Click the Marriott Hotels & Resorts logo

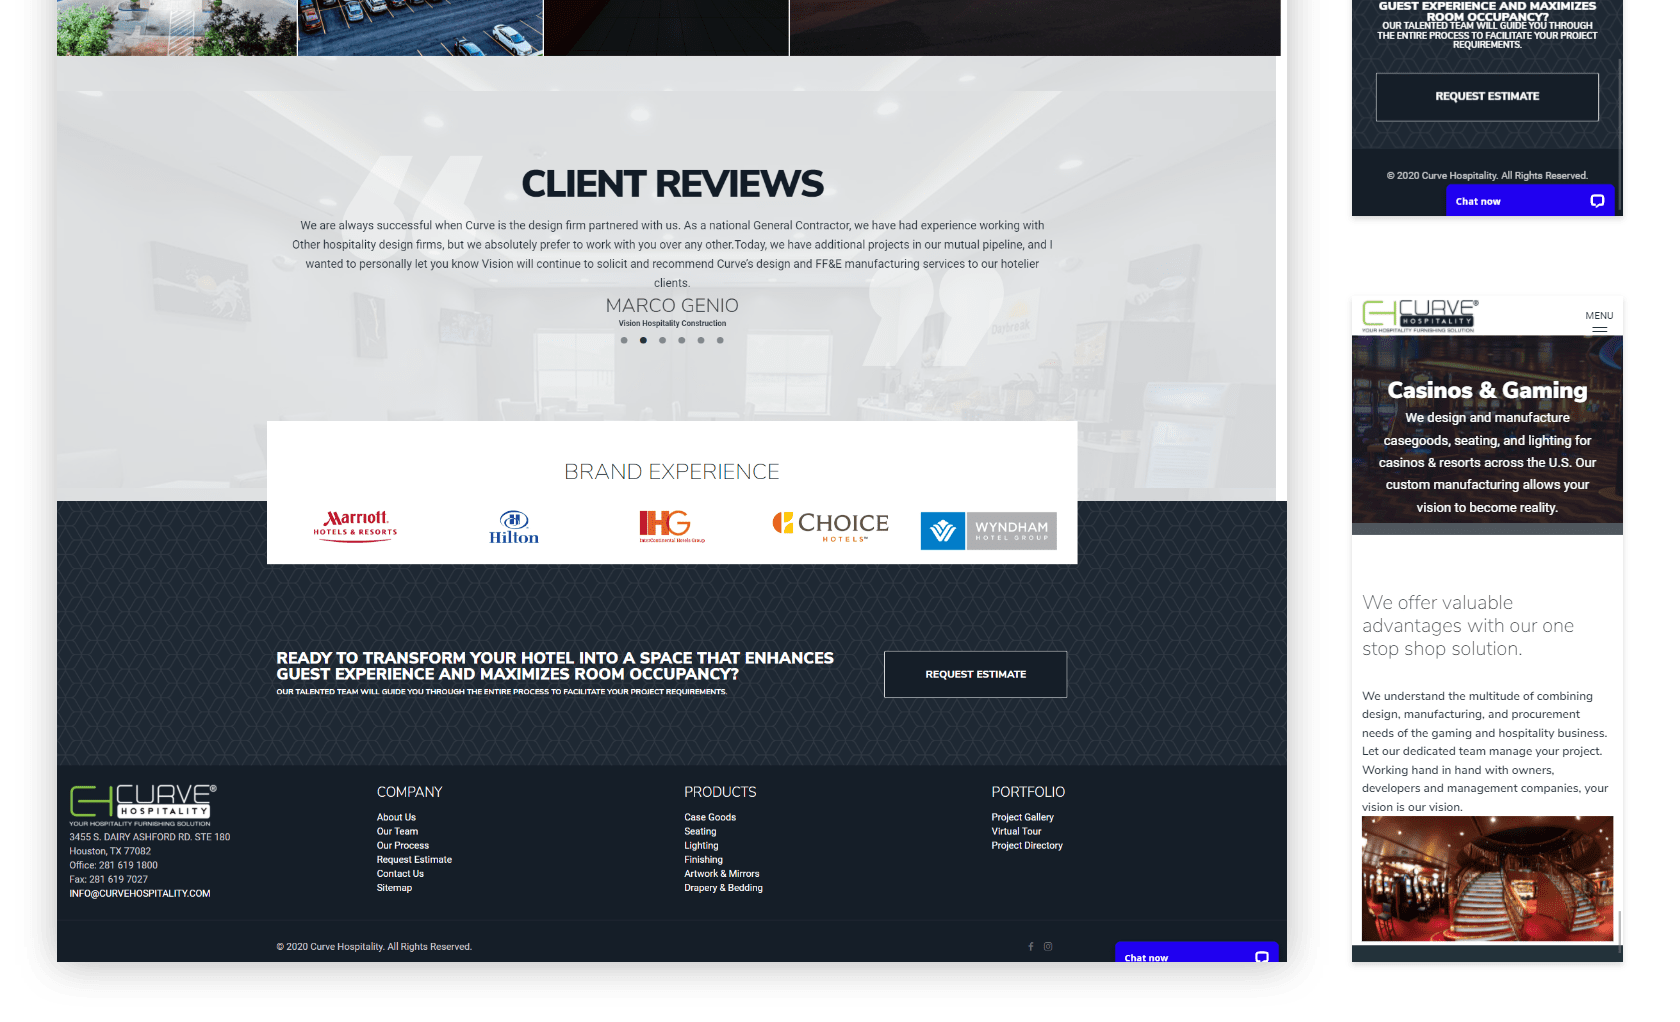tap(355, 524)
